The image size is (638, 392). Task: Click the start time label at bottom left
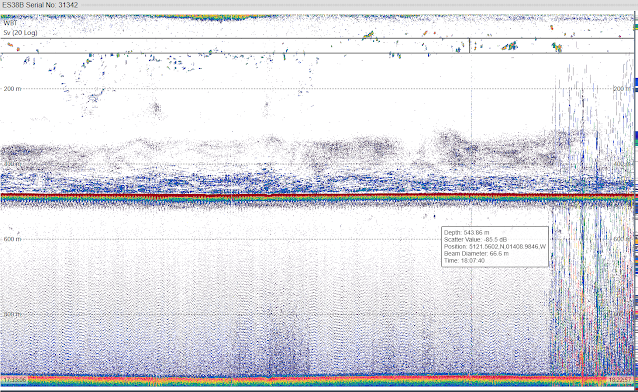(15, 380)
